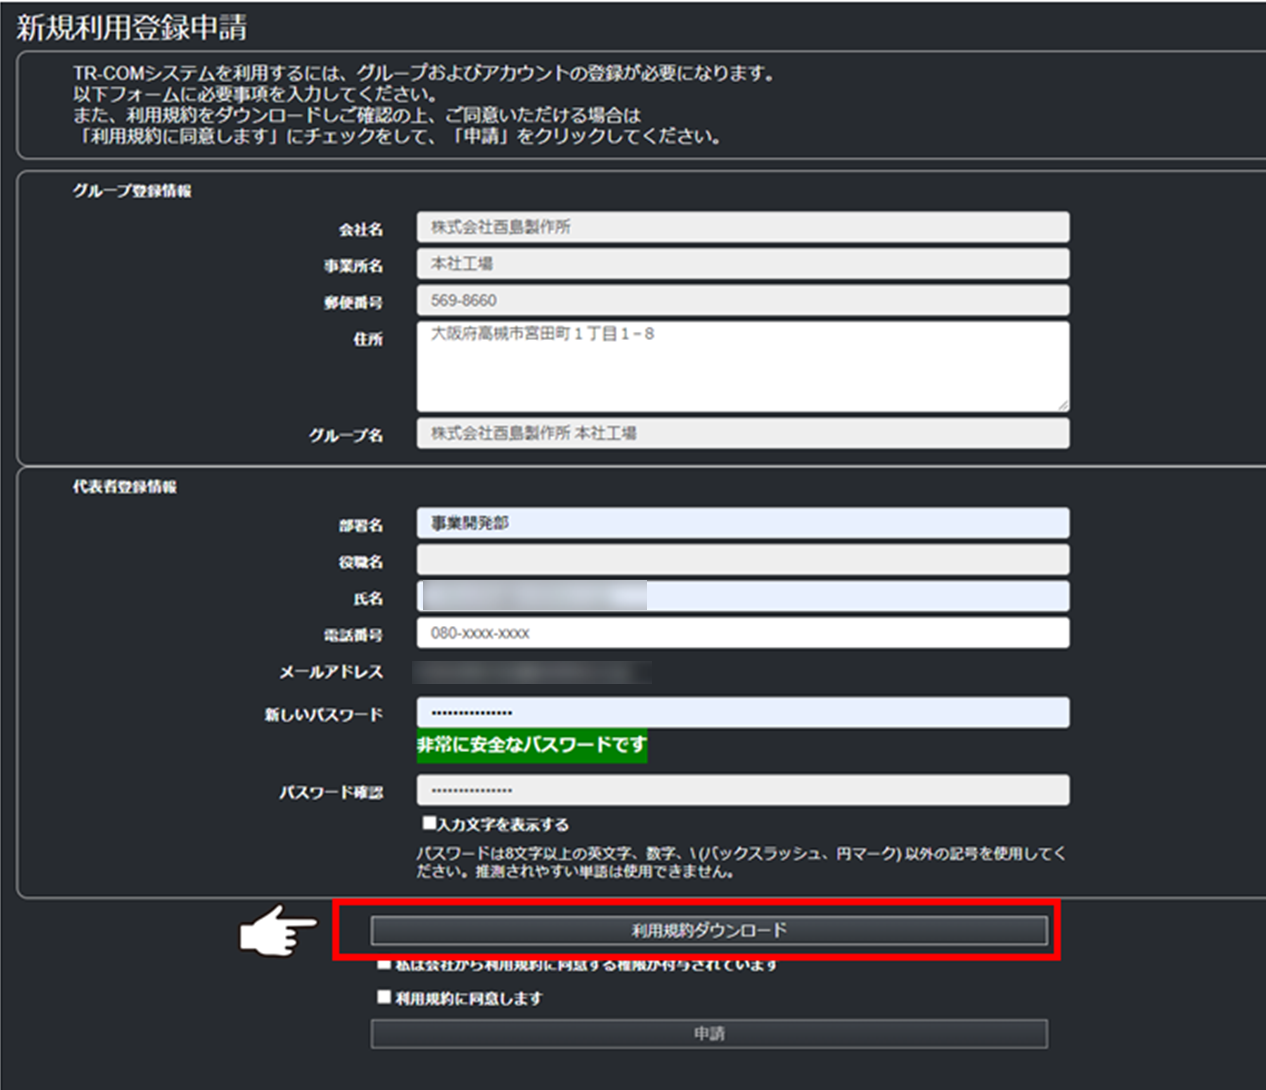This screenshot has height=1090, width=1266.
Task: Click inside the 住所 address text area
Action: [742, 366]
